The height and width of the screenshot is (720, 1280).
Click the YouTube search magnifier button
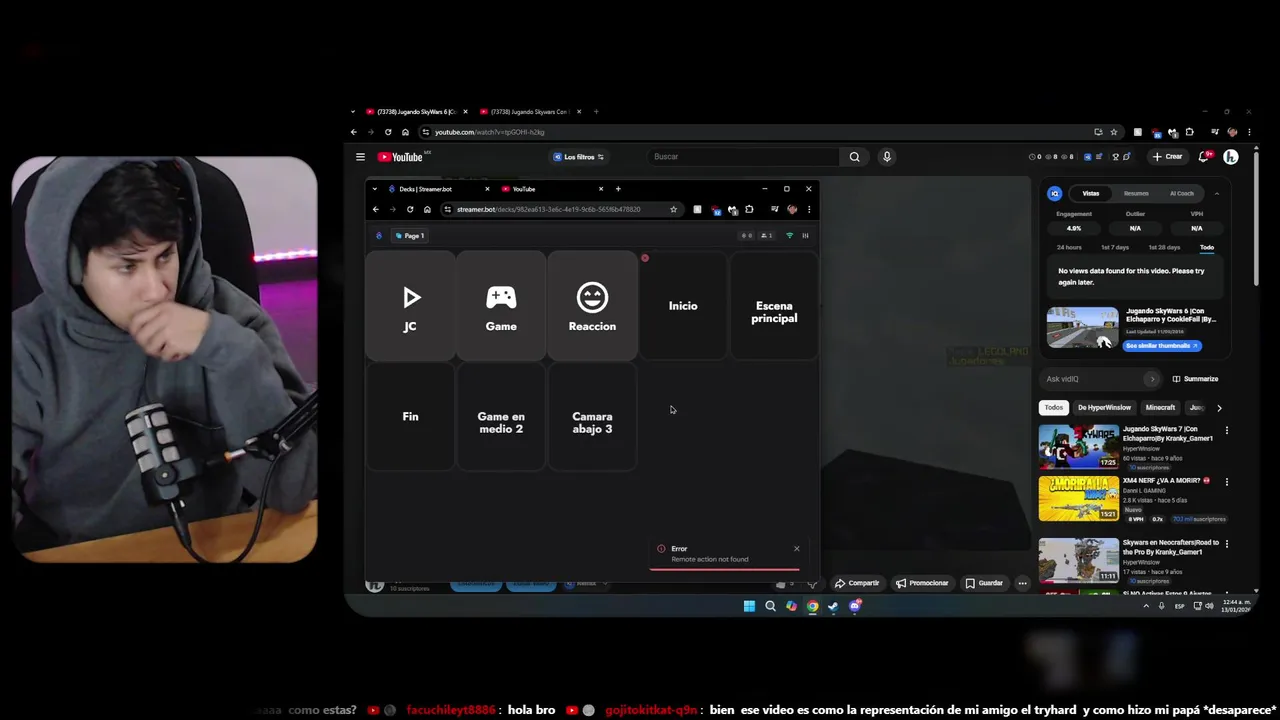pos(854,157)
